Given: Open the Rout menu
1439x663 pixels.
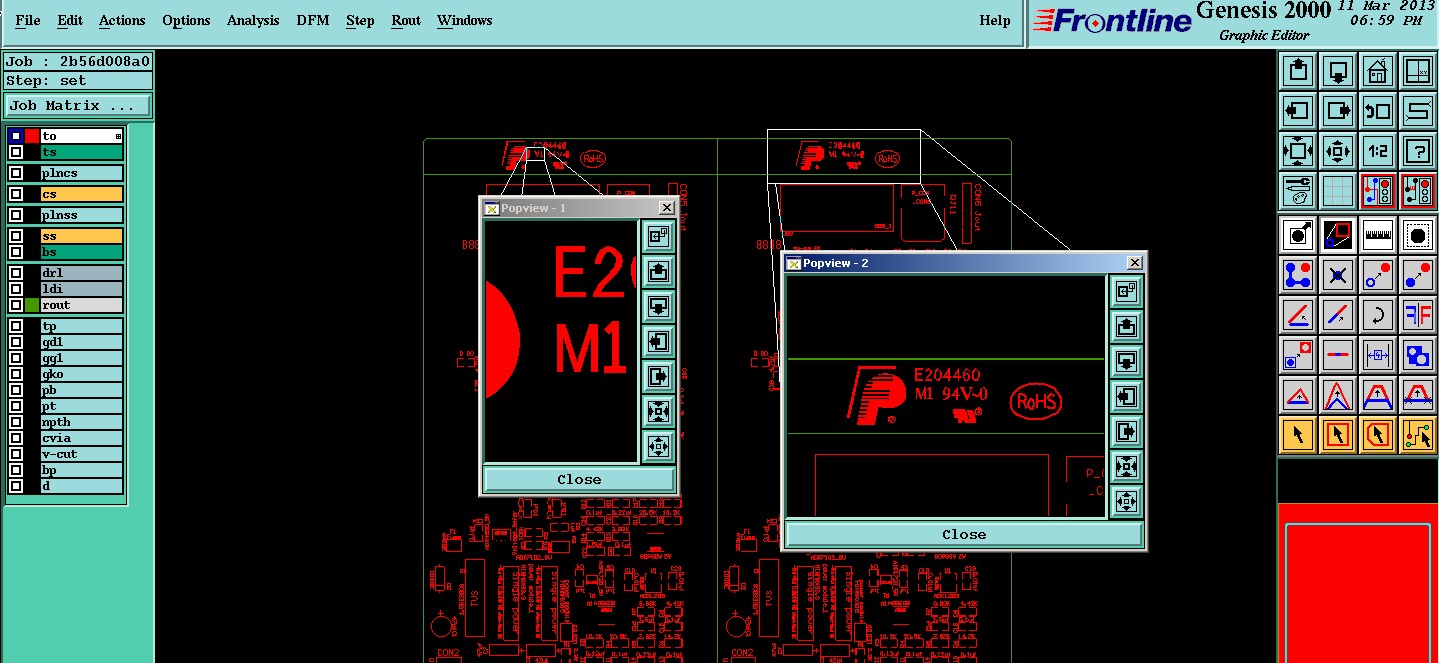Looking at the screenshot, I should 406,20.
